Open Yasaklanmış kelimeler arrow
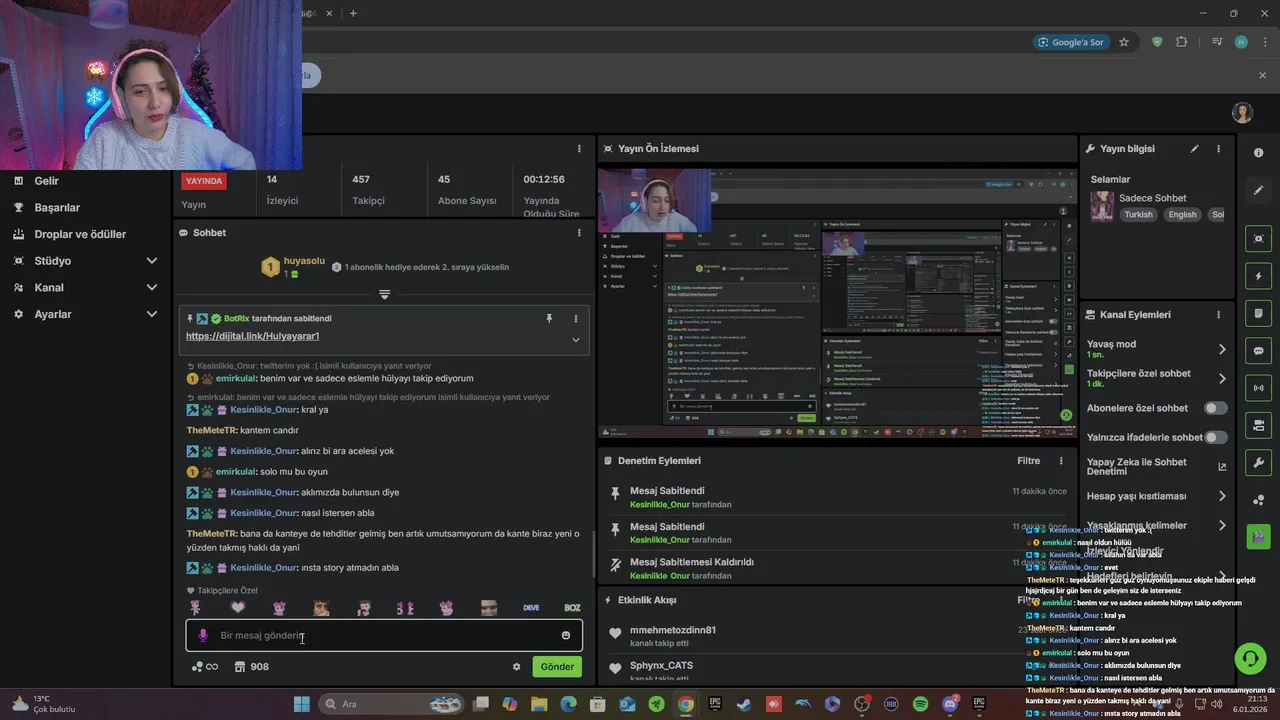The height and width of the screenshot is (720, 1280). pos(1222,525)
